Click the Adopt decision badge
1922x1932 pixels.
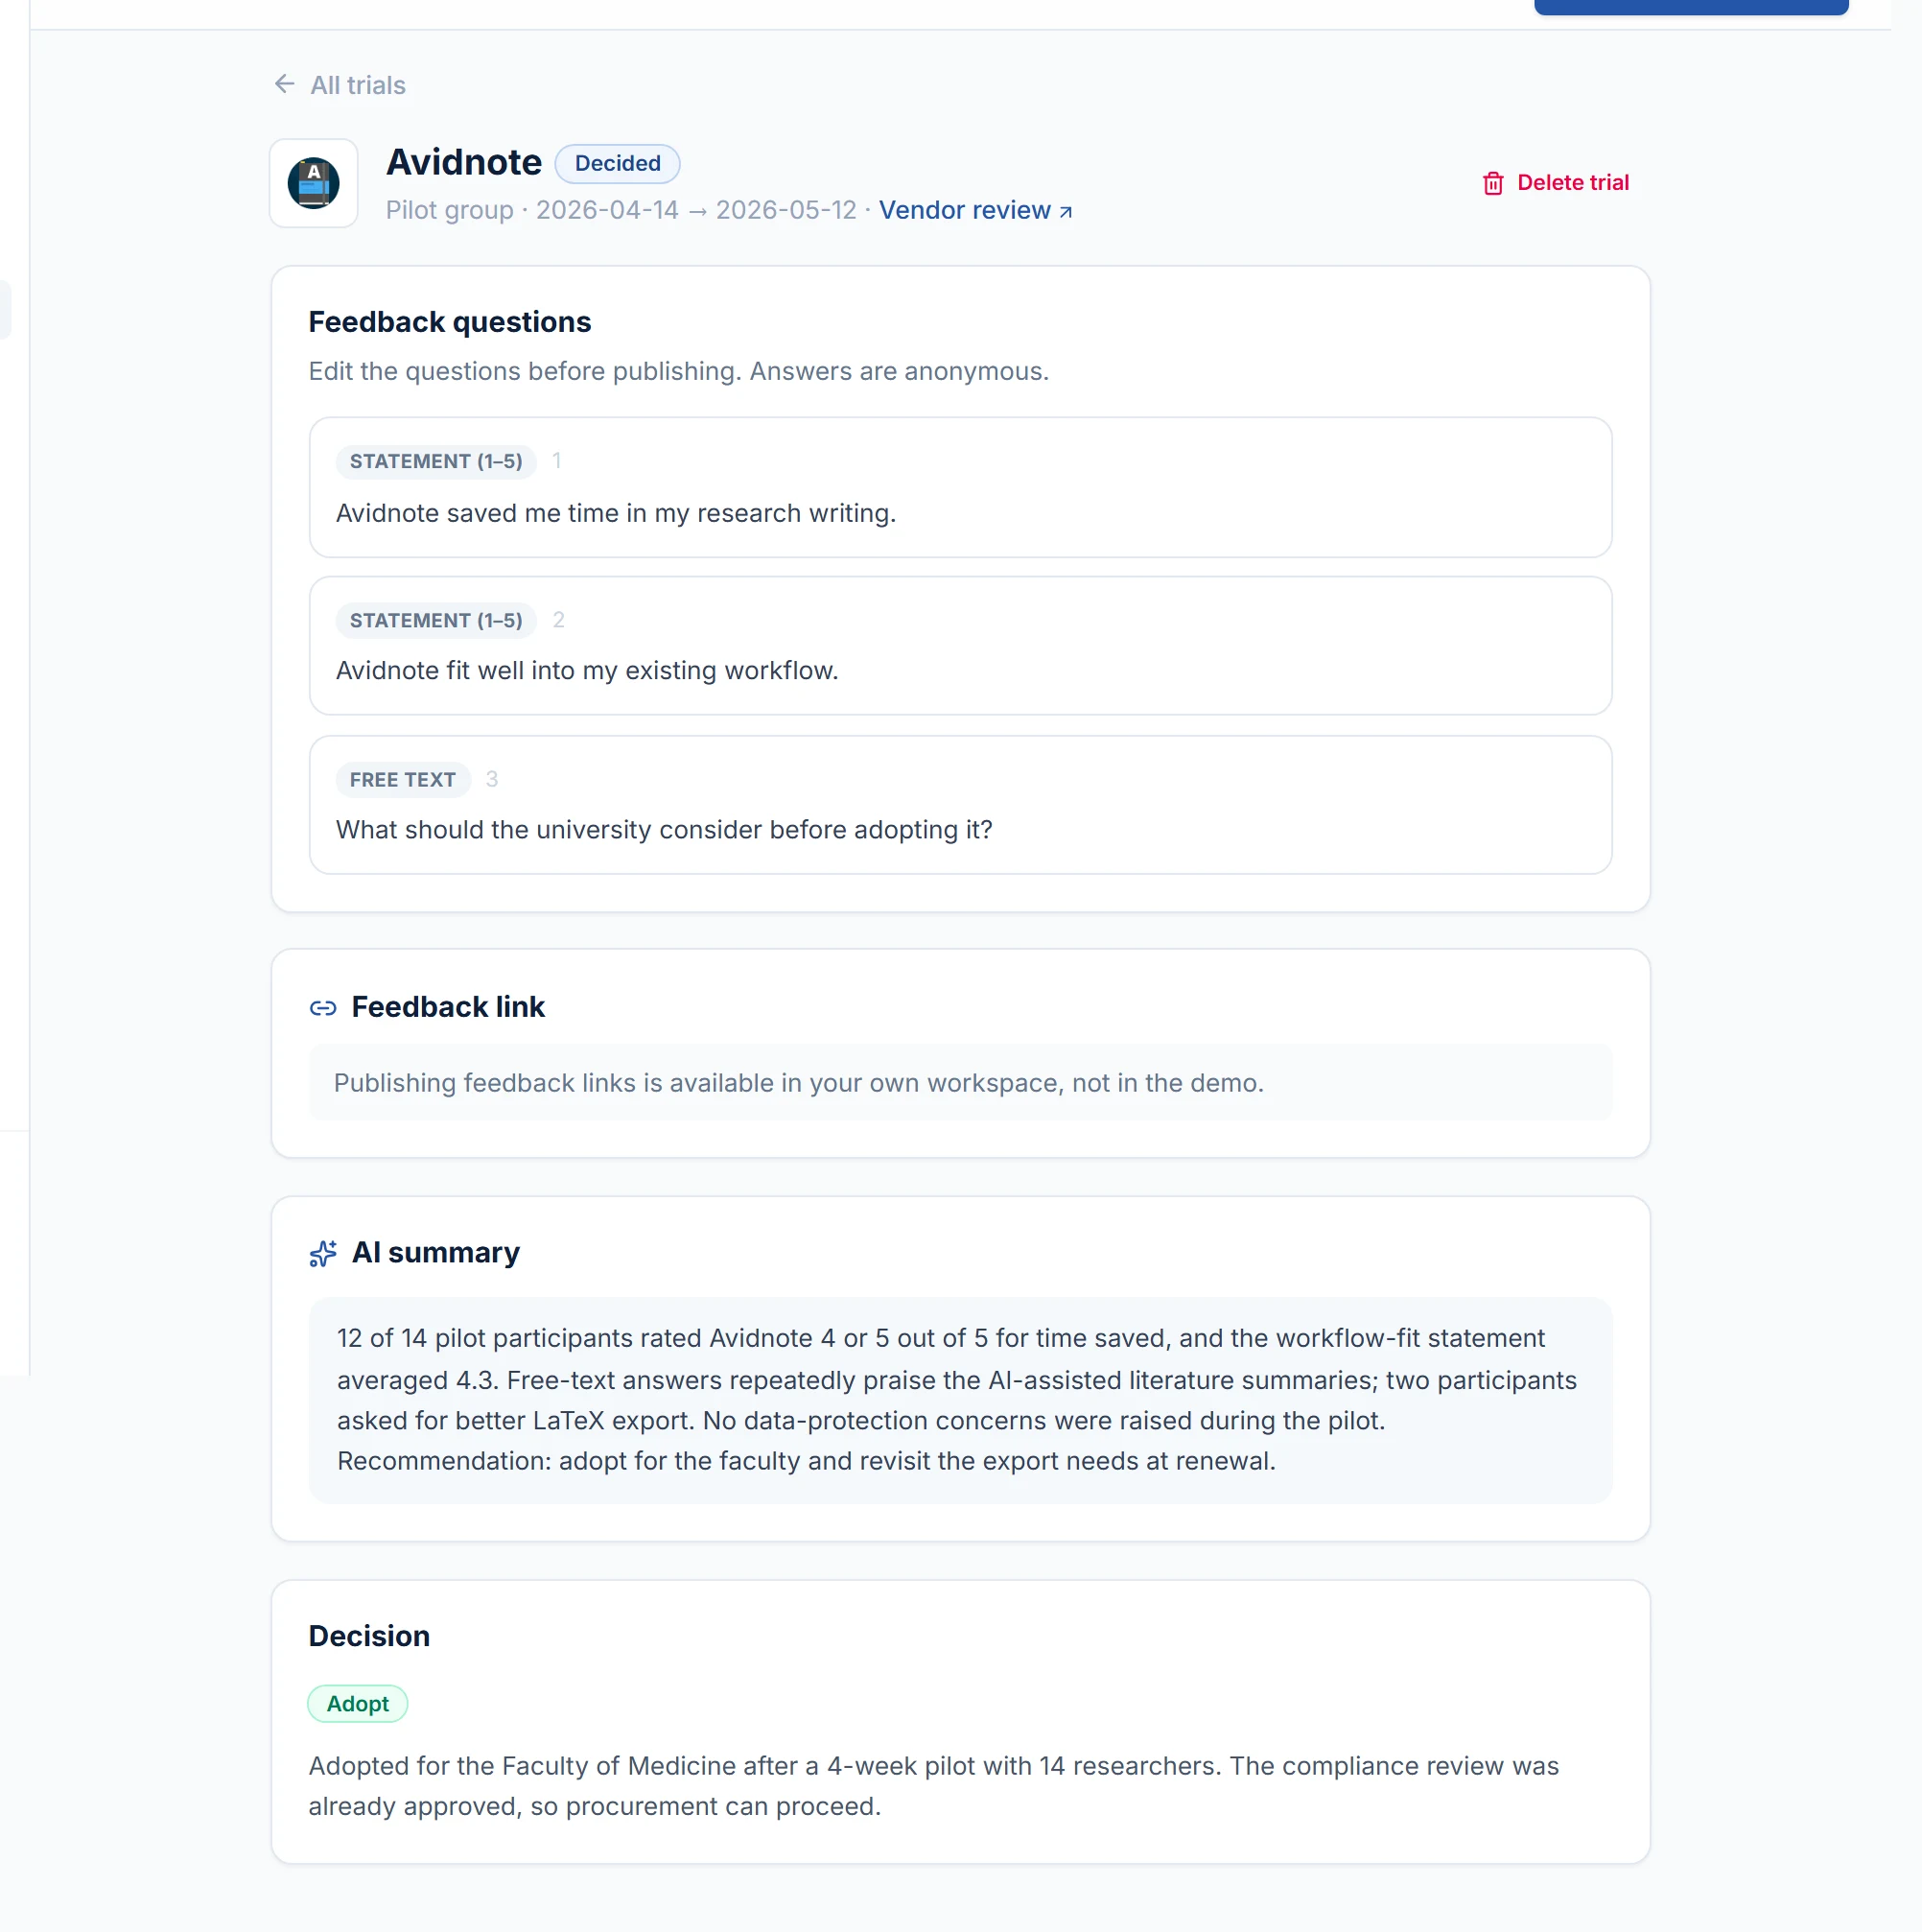357,1704
